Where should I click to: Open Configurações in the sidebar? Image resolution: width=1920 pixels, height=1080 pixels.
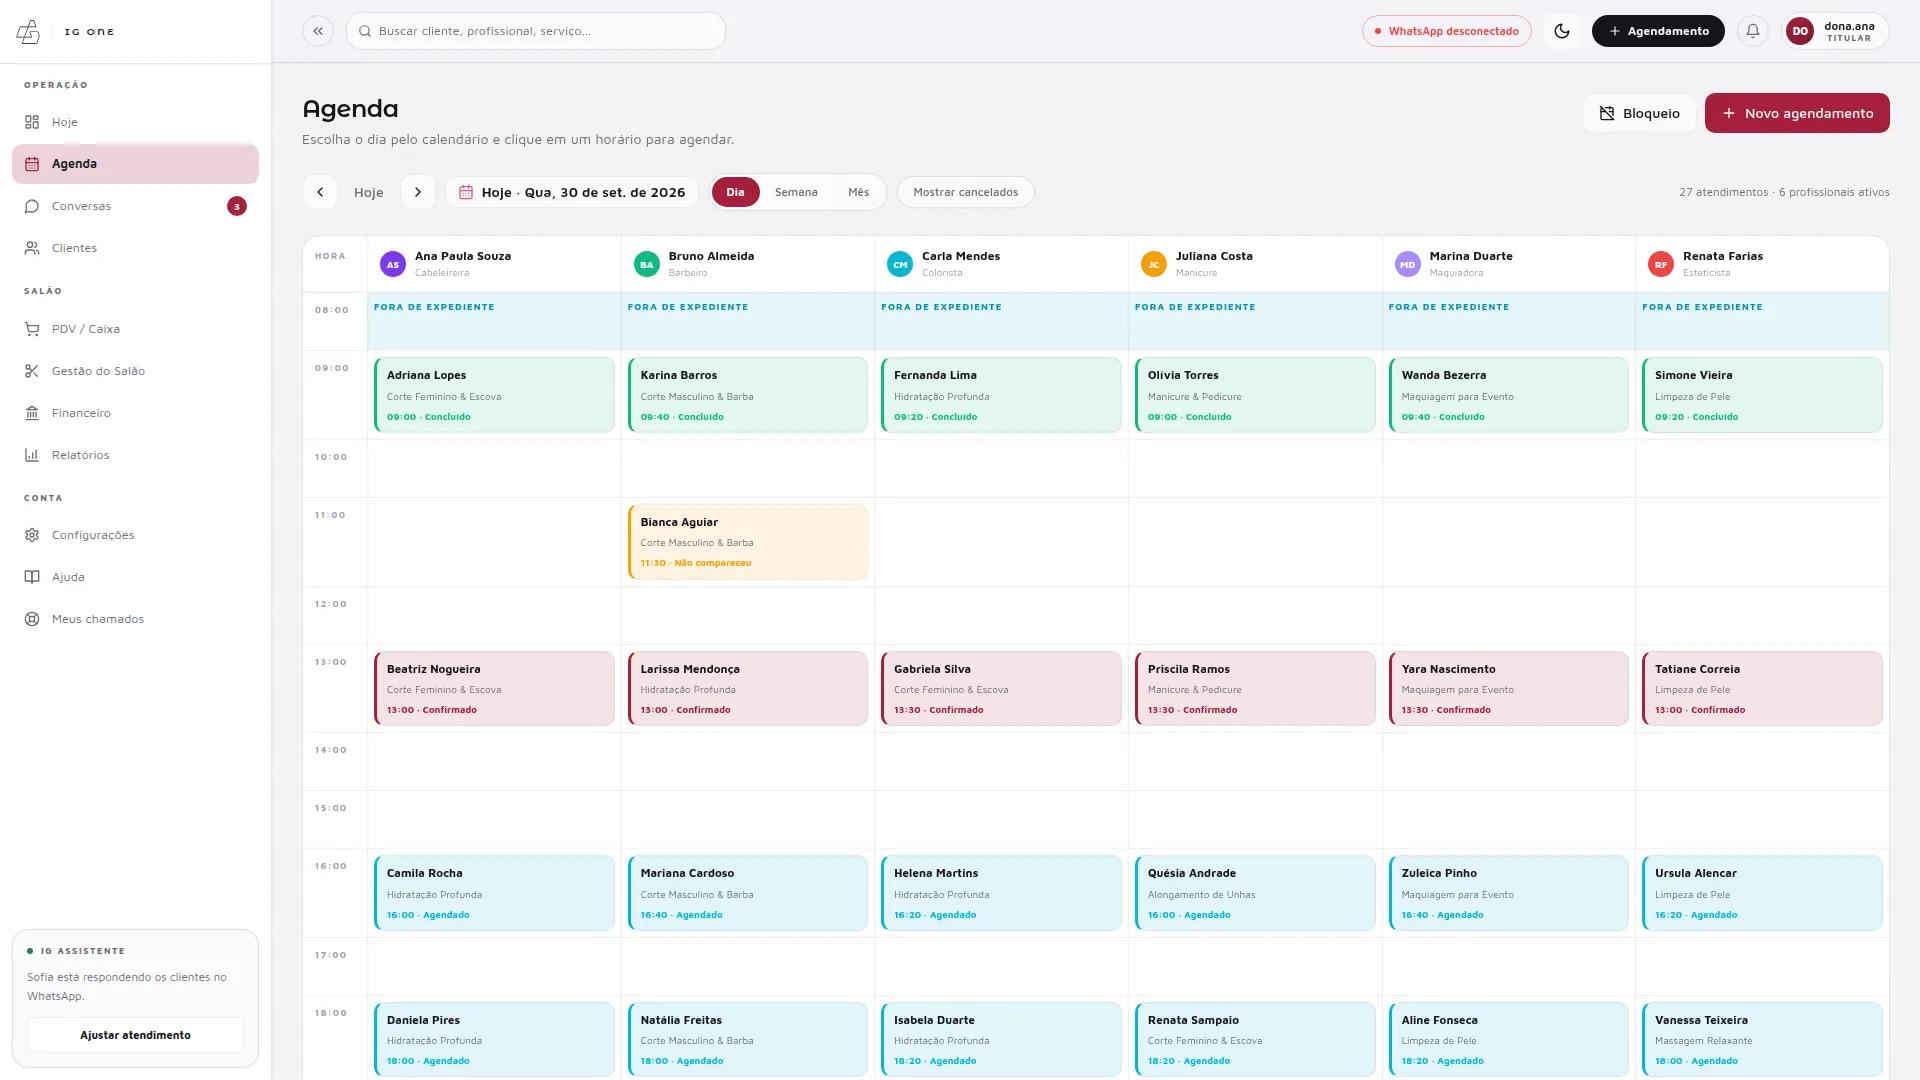tap(135, 535)
